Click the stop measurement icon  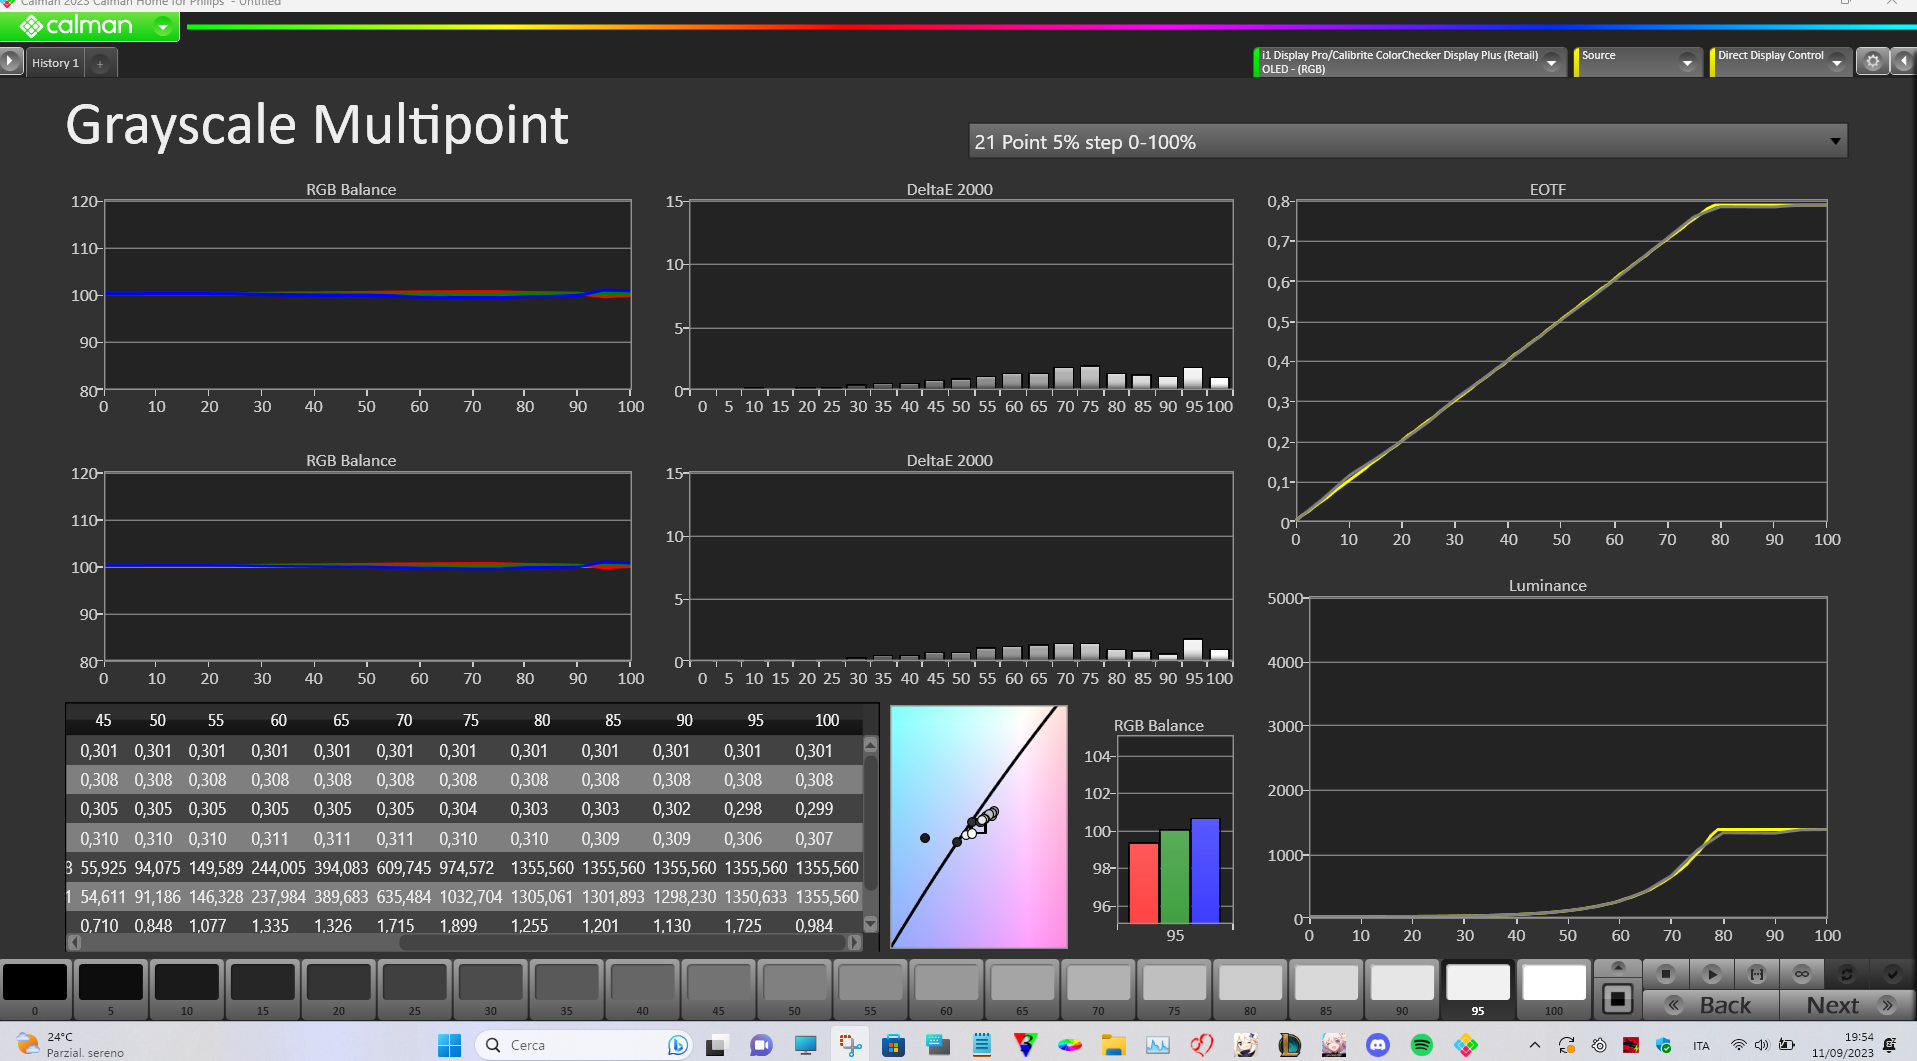point(1665,973)
